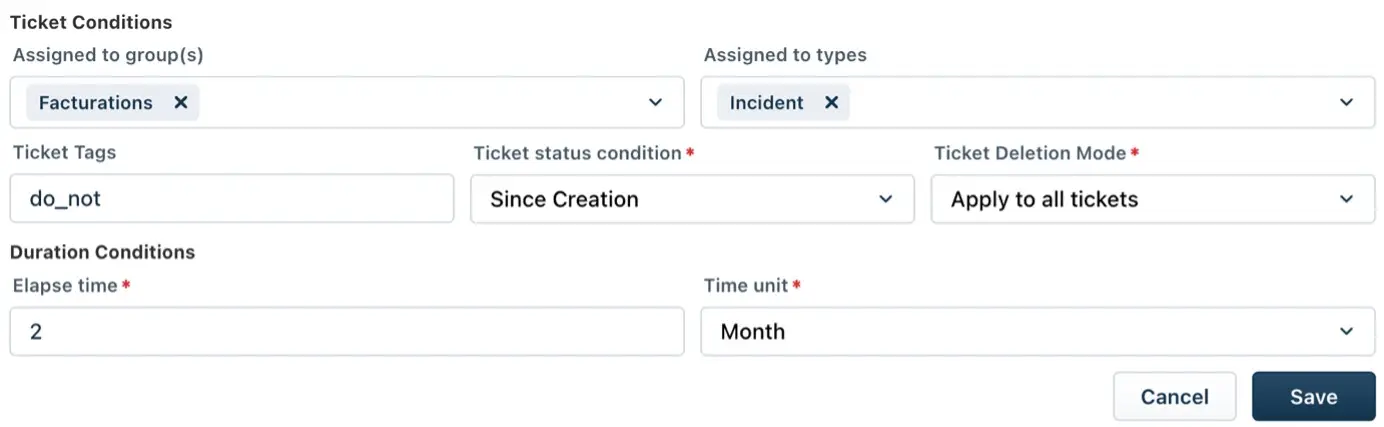Remove the Incident type tag
The height and width of the screenshot is (427, 1384).
point(831,102)
